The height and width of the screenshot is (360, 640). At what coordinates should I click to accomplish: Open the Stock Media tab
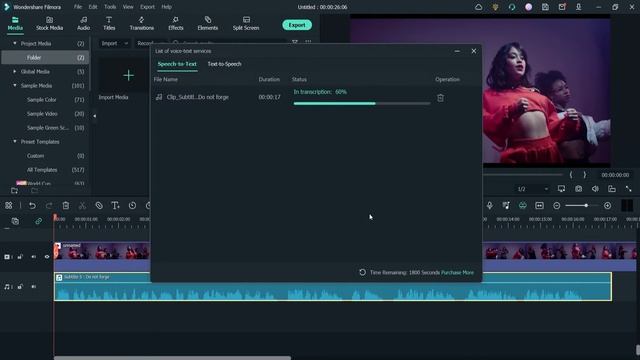tap(49, 24)
